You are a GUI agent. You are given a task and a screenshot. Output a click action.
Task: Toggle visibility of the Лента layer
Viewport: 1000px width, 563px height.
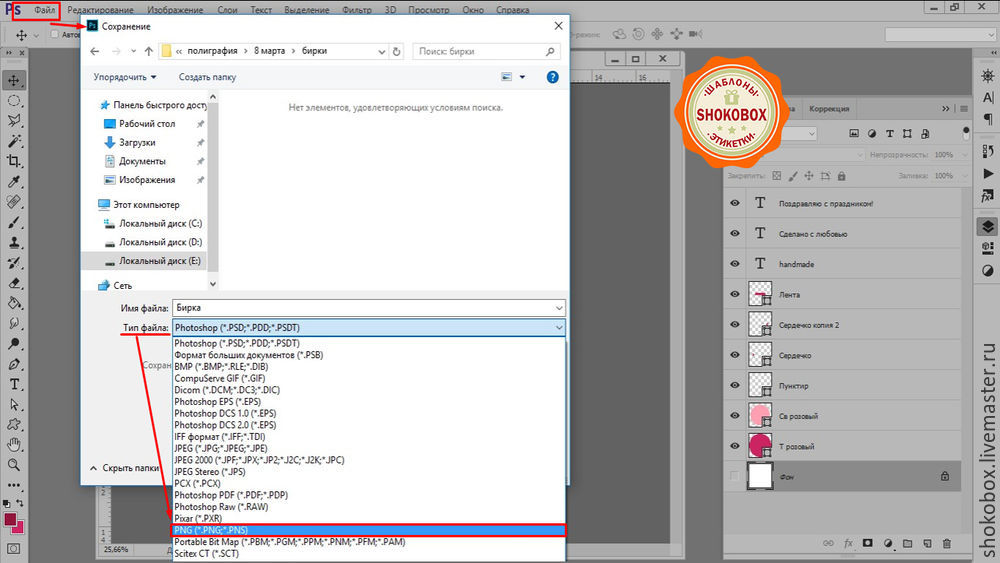click(x=735, y=295)
